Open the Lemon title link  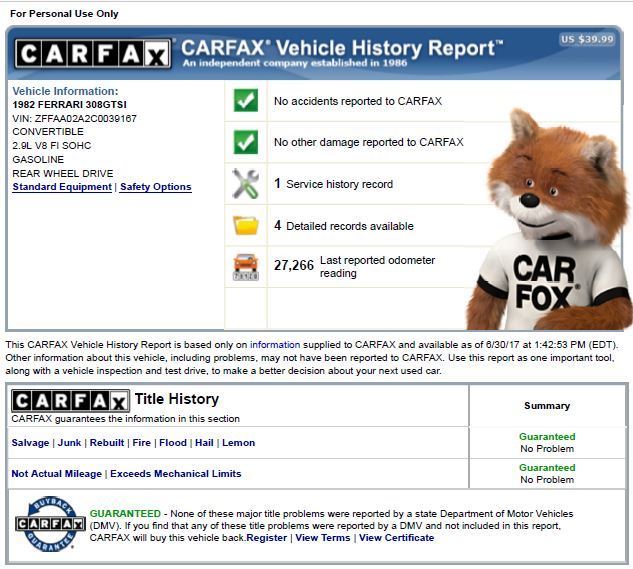coord(239,443)
